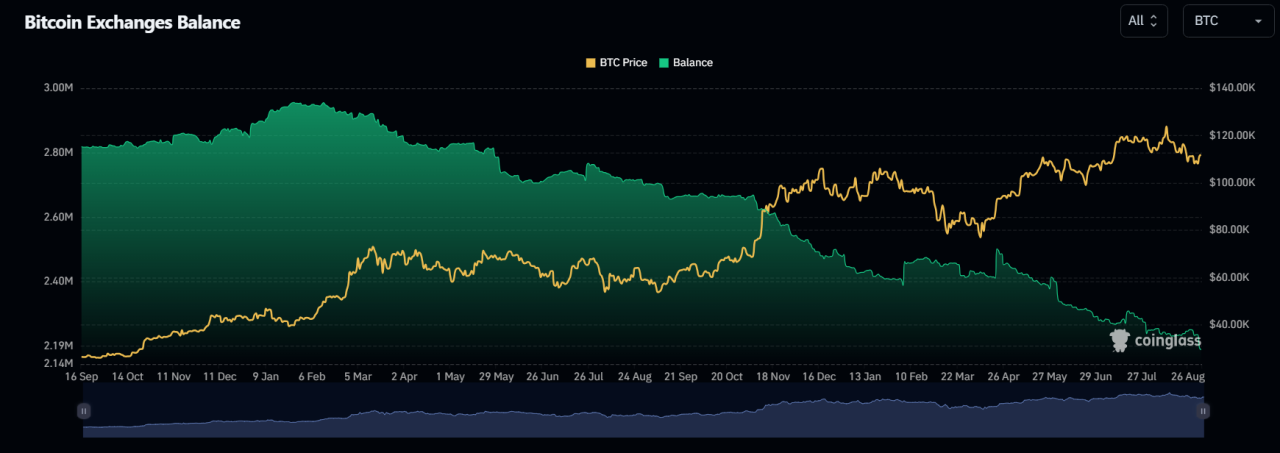This screenshot has height=453, width=1280.
Task: Click the left range slider handle
Action: pos(84,410)
